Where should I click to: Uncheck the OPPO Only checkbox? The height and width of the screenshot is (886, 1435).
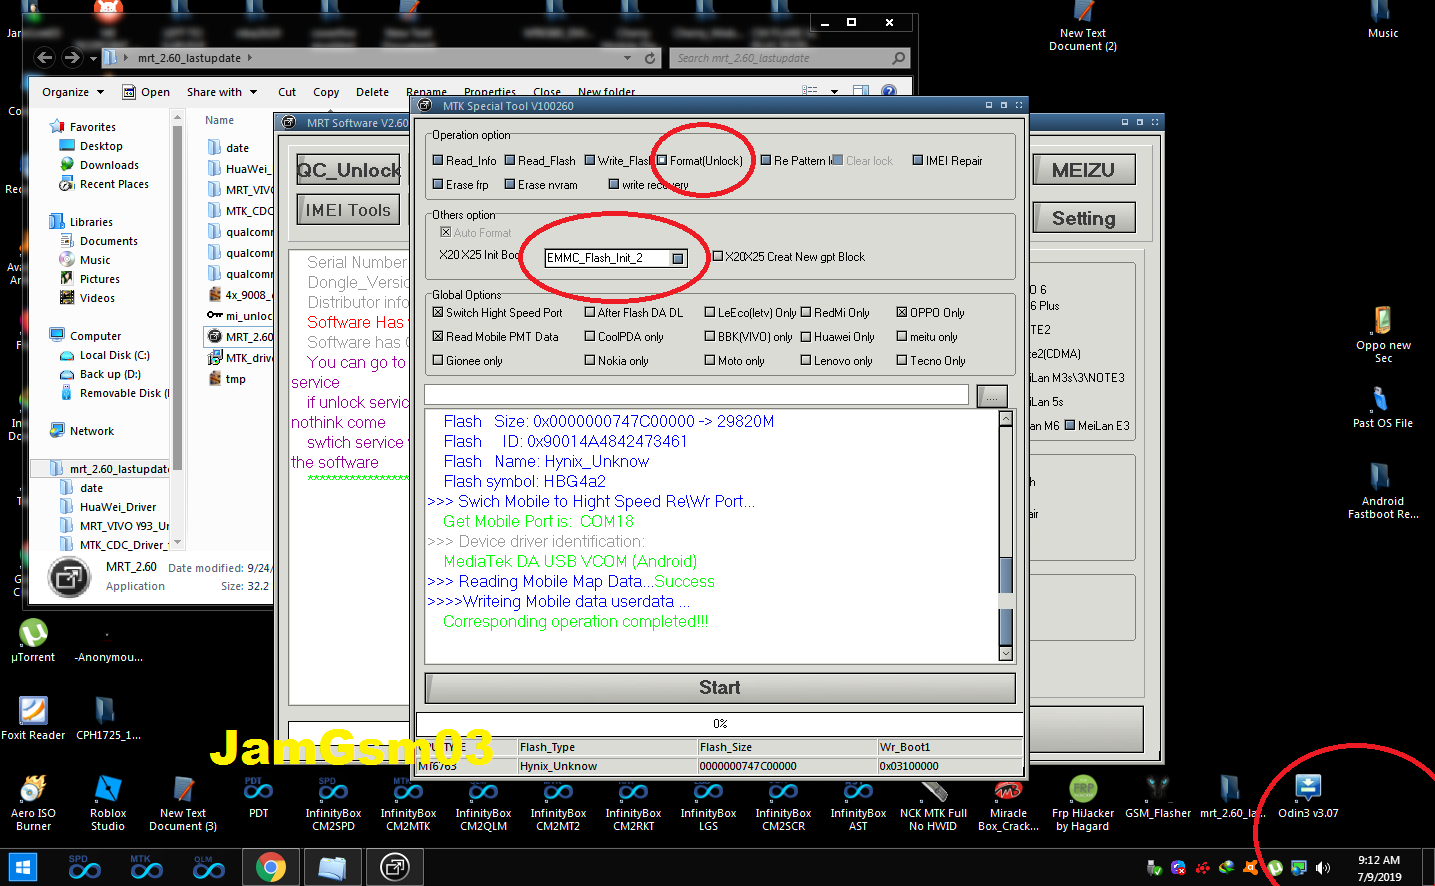pyautogui.click(x=902, y=312)
